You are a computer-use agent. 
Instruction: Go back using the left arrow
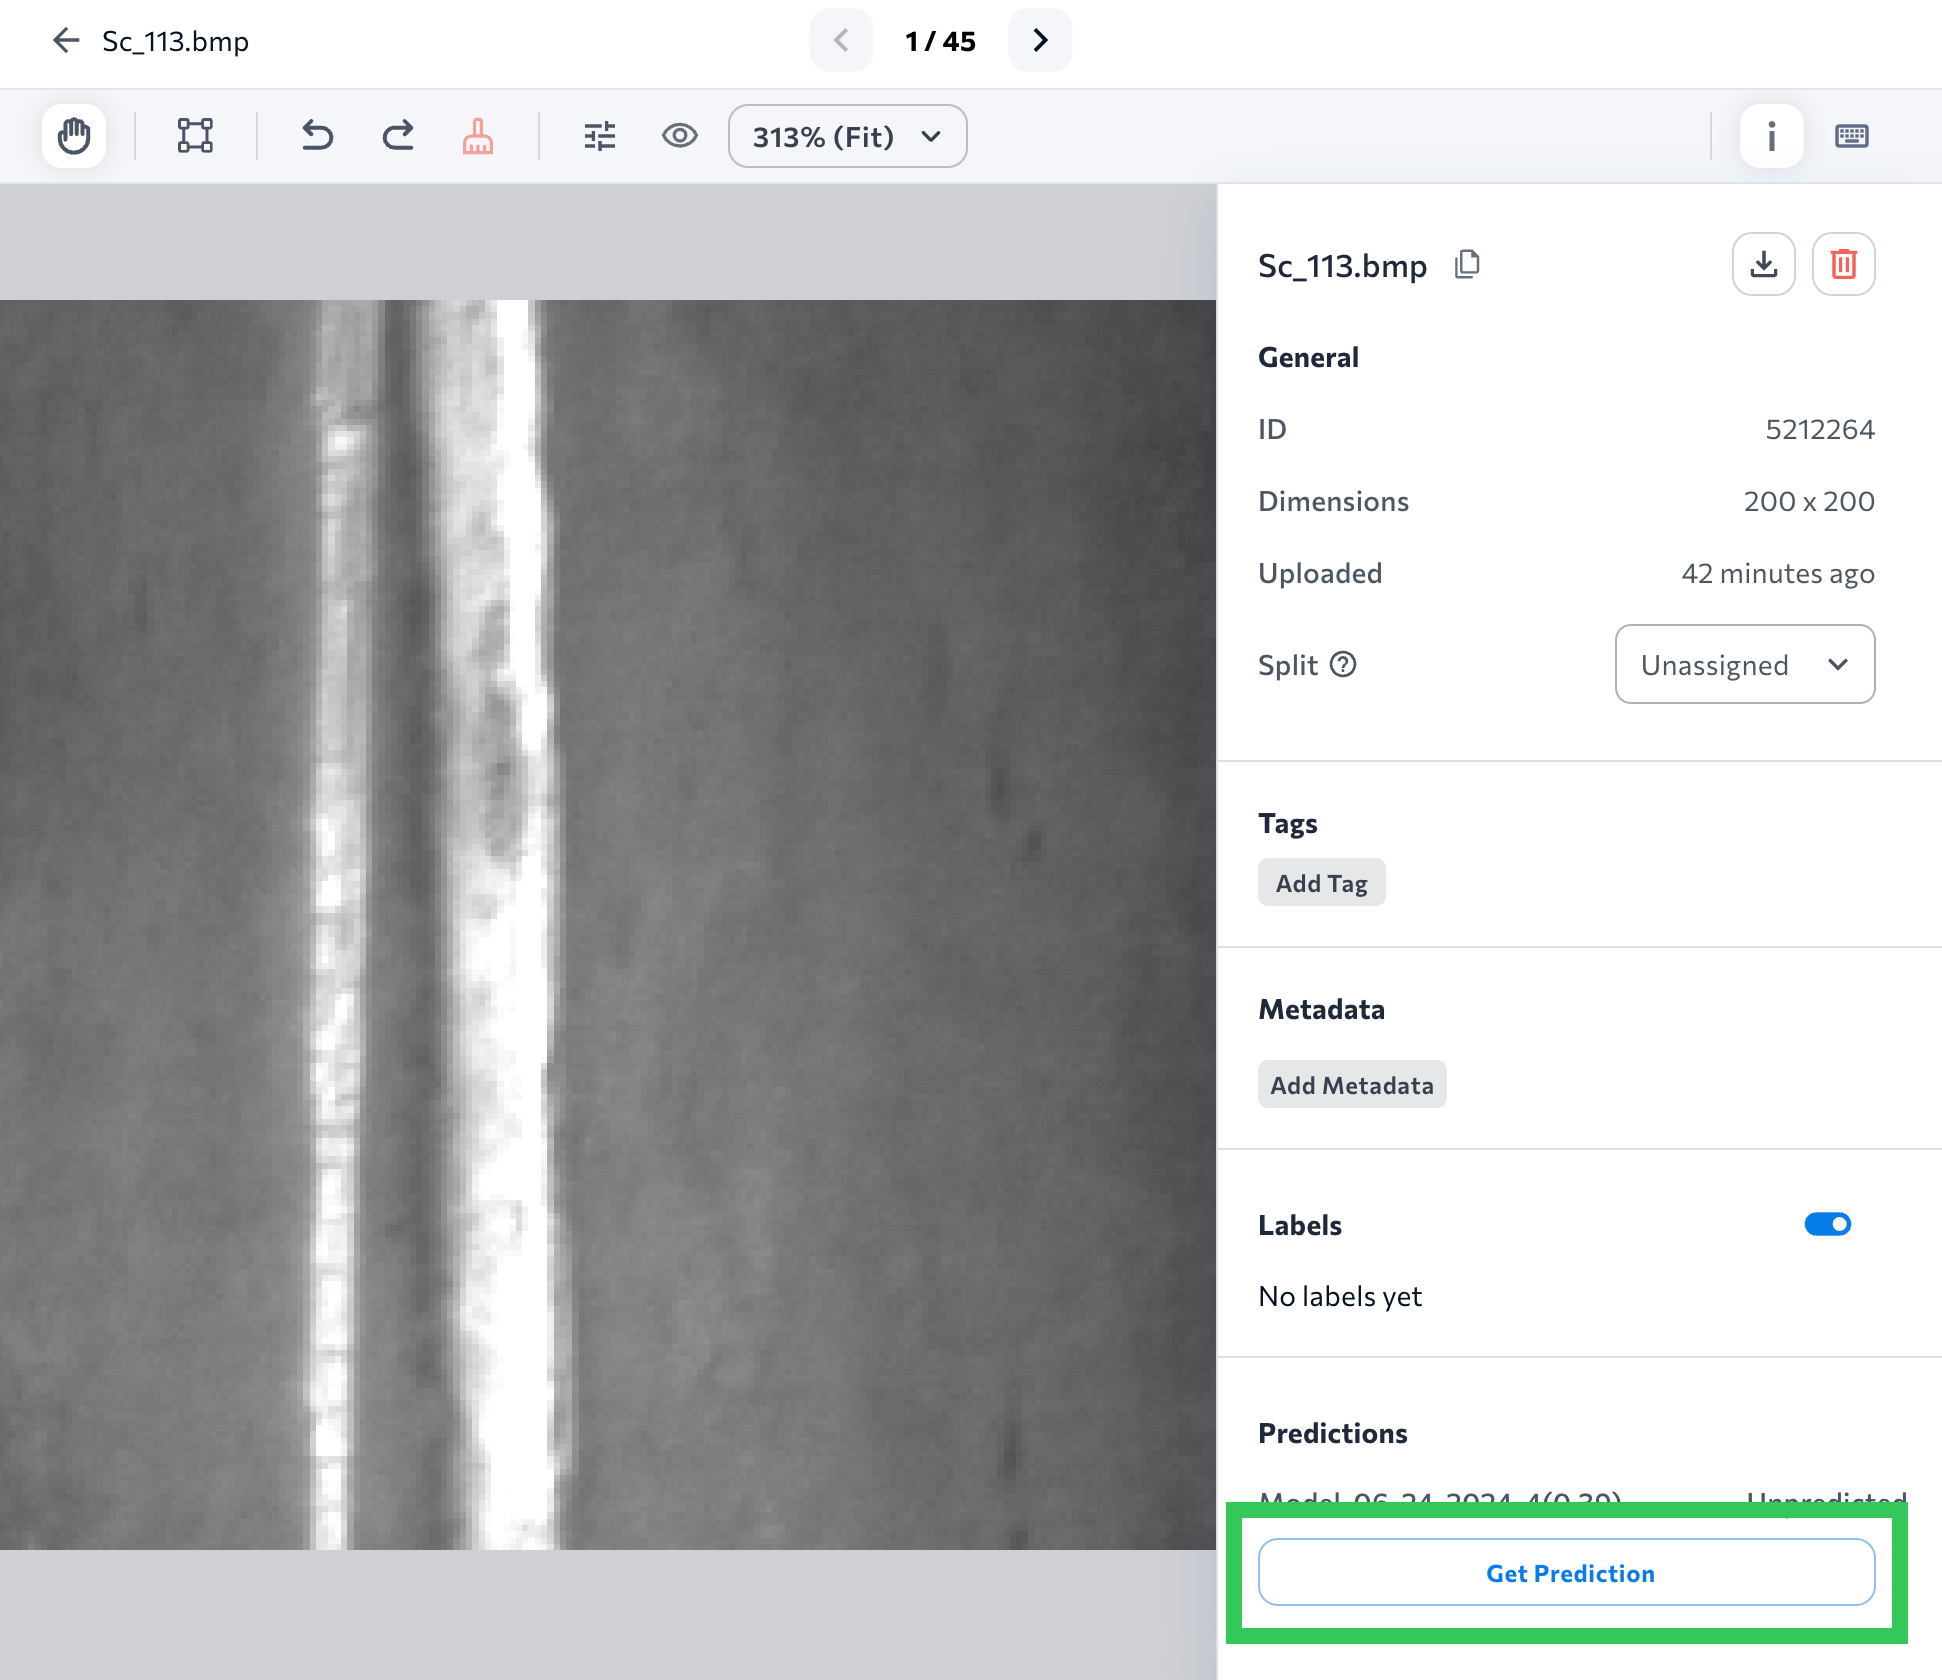pyautogui.click(x=66, y=40)
